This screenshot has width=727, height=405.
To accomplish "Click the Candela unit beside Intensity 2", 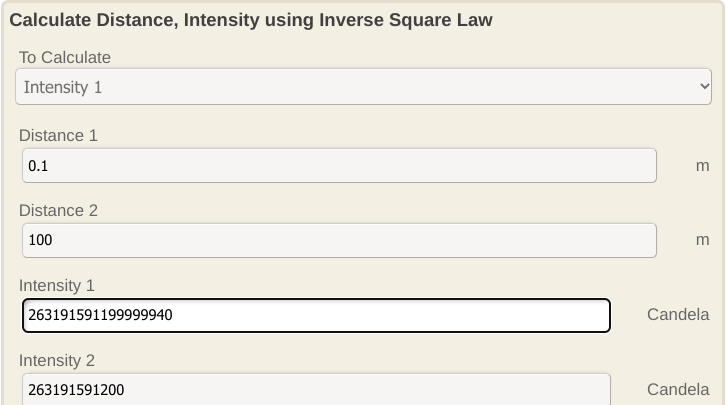I will 678,389.
